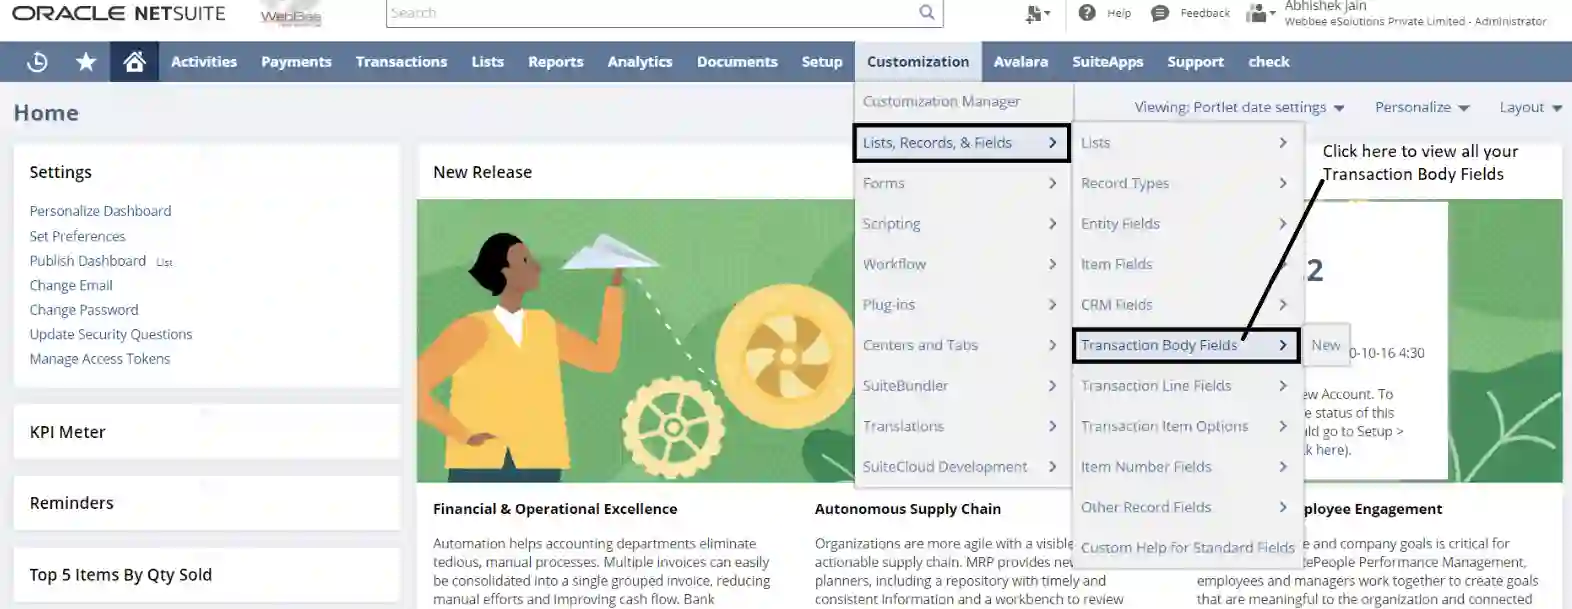Click the Change Password link
The image size is (1572, 609).
(84, 310)
